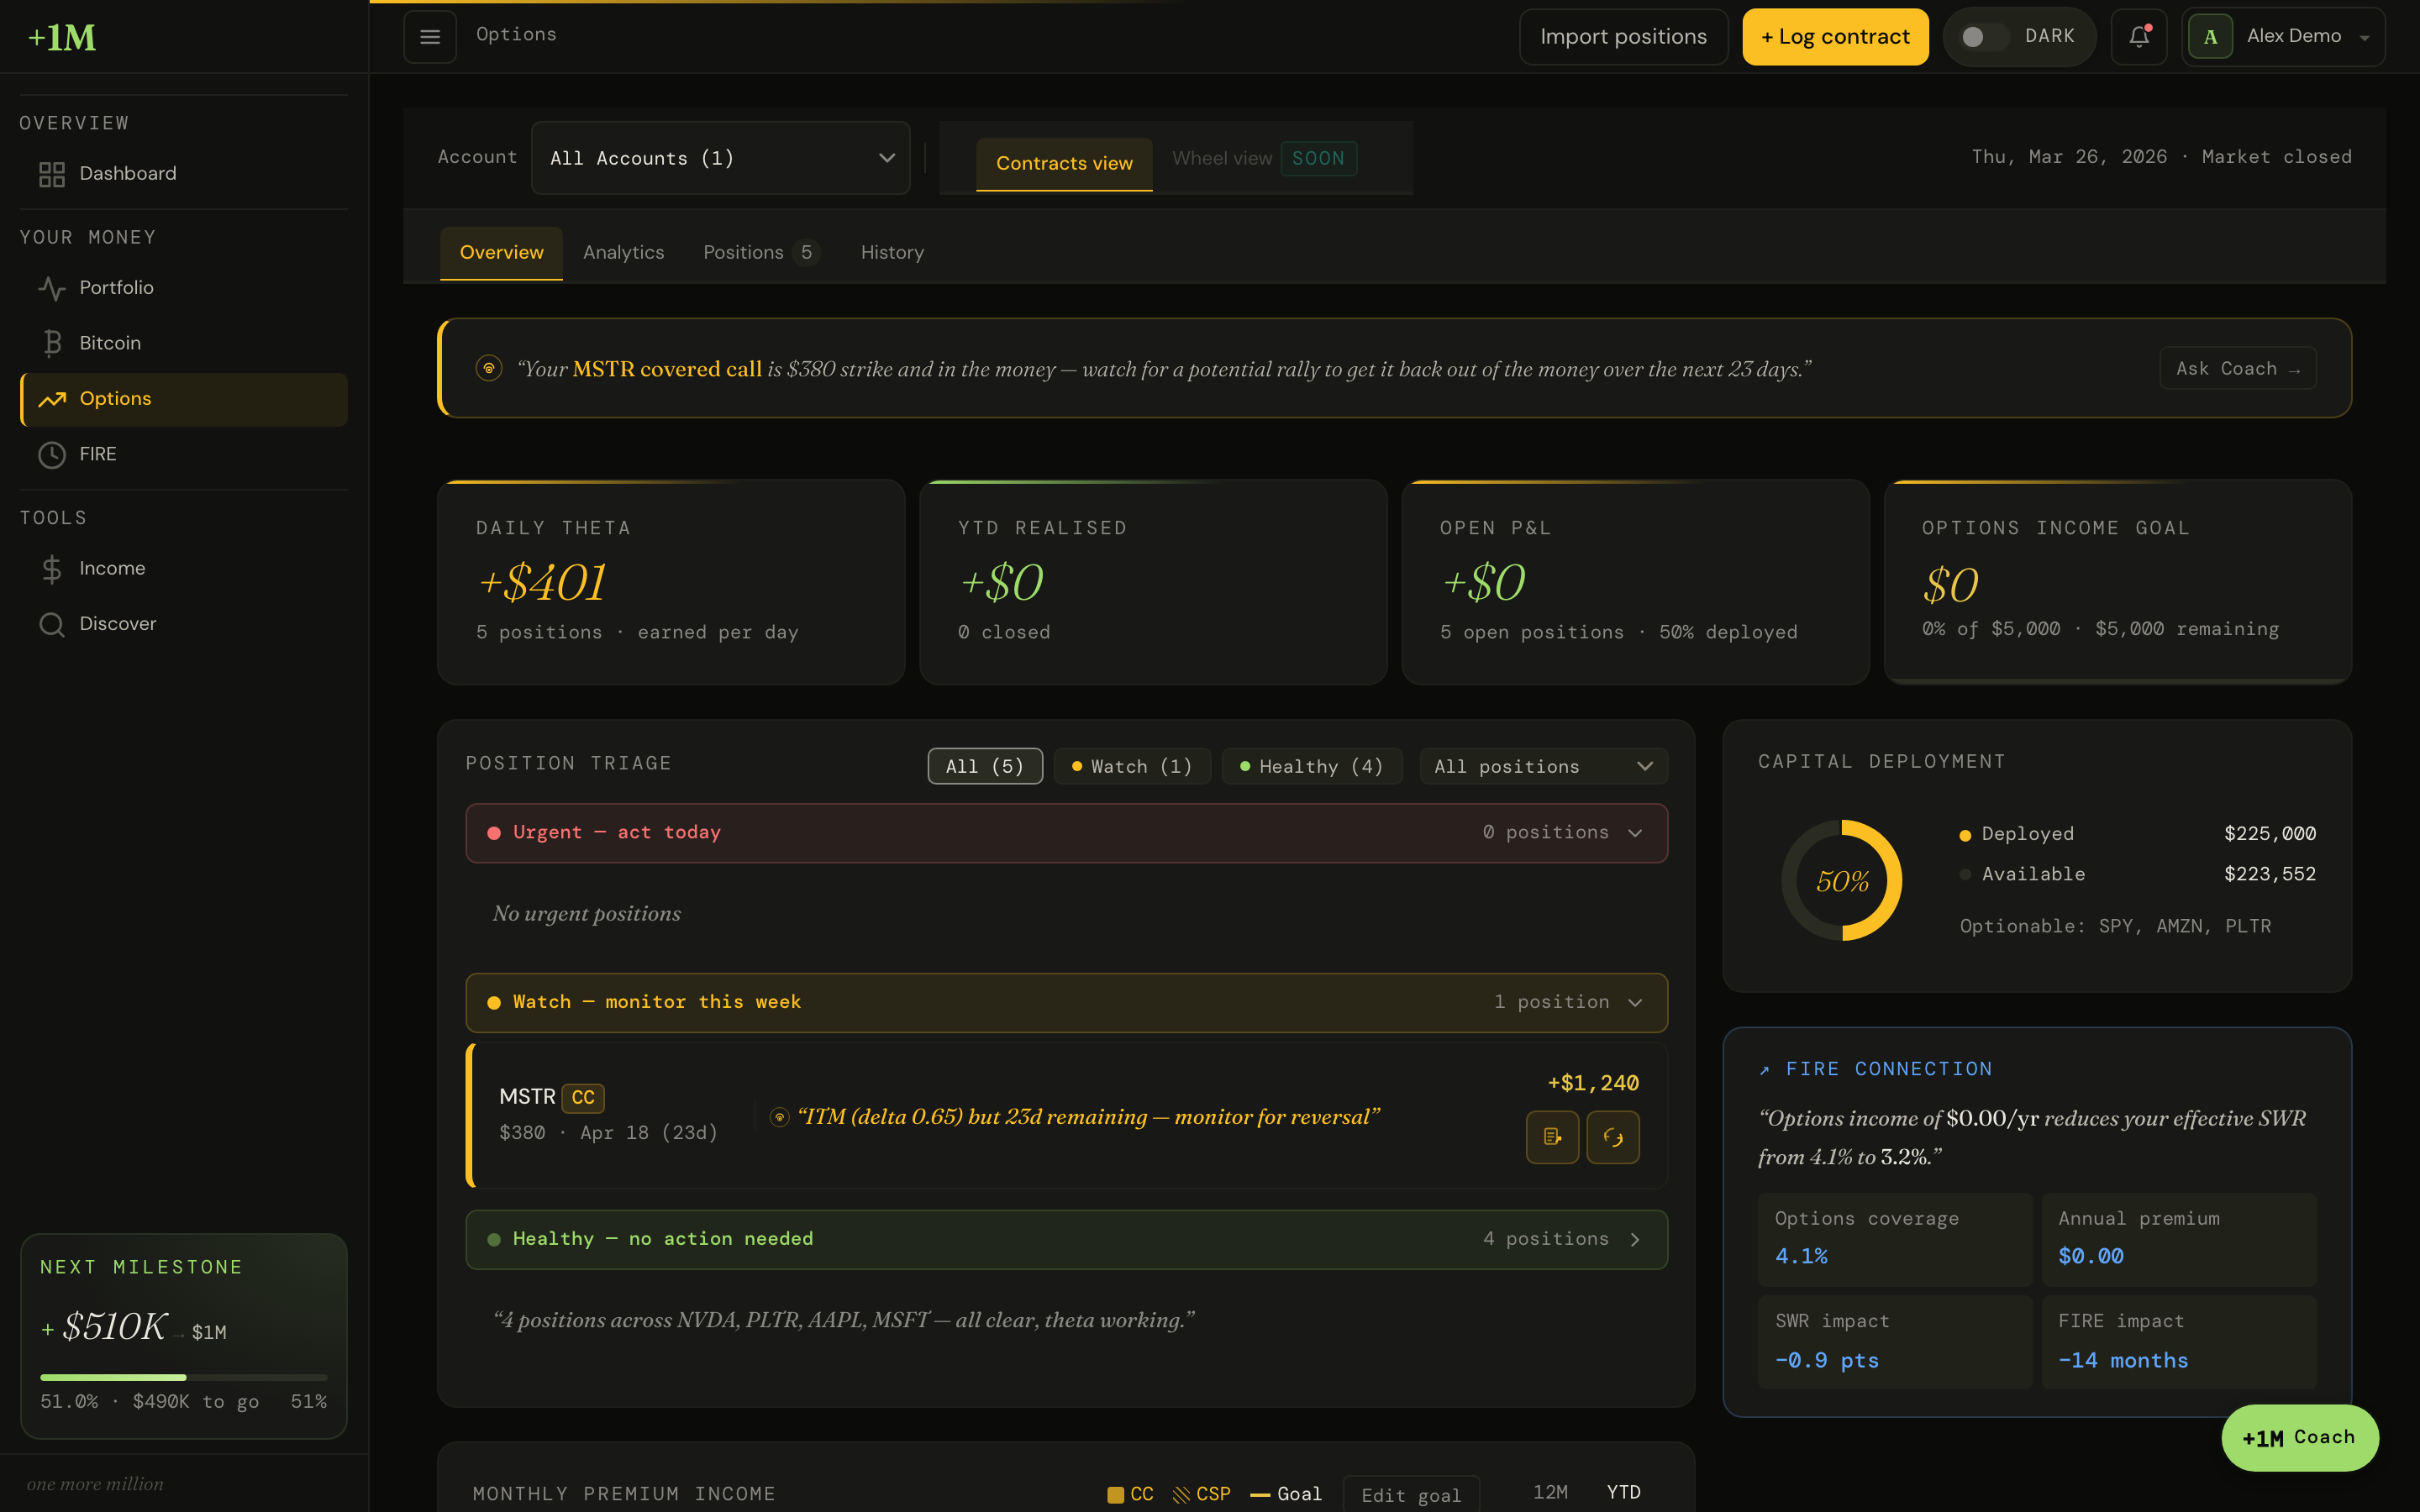Click the Next Milestone progress bar
Image resolution: width=2420 pixels, height=1512 pixels.
[183, 1378]
